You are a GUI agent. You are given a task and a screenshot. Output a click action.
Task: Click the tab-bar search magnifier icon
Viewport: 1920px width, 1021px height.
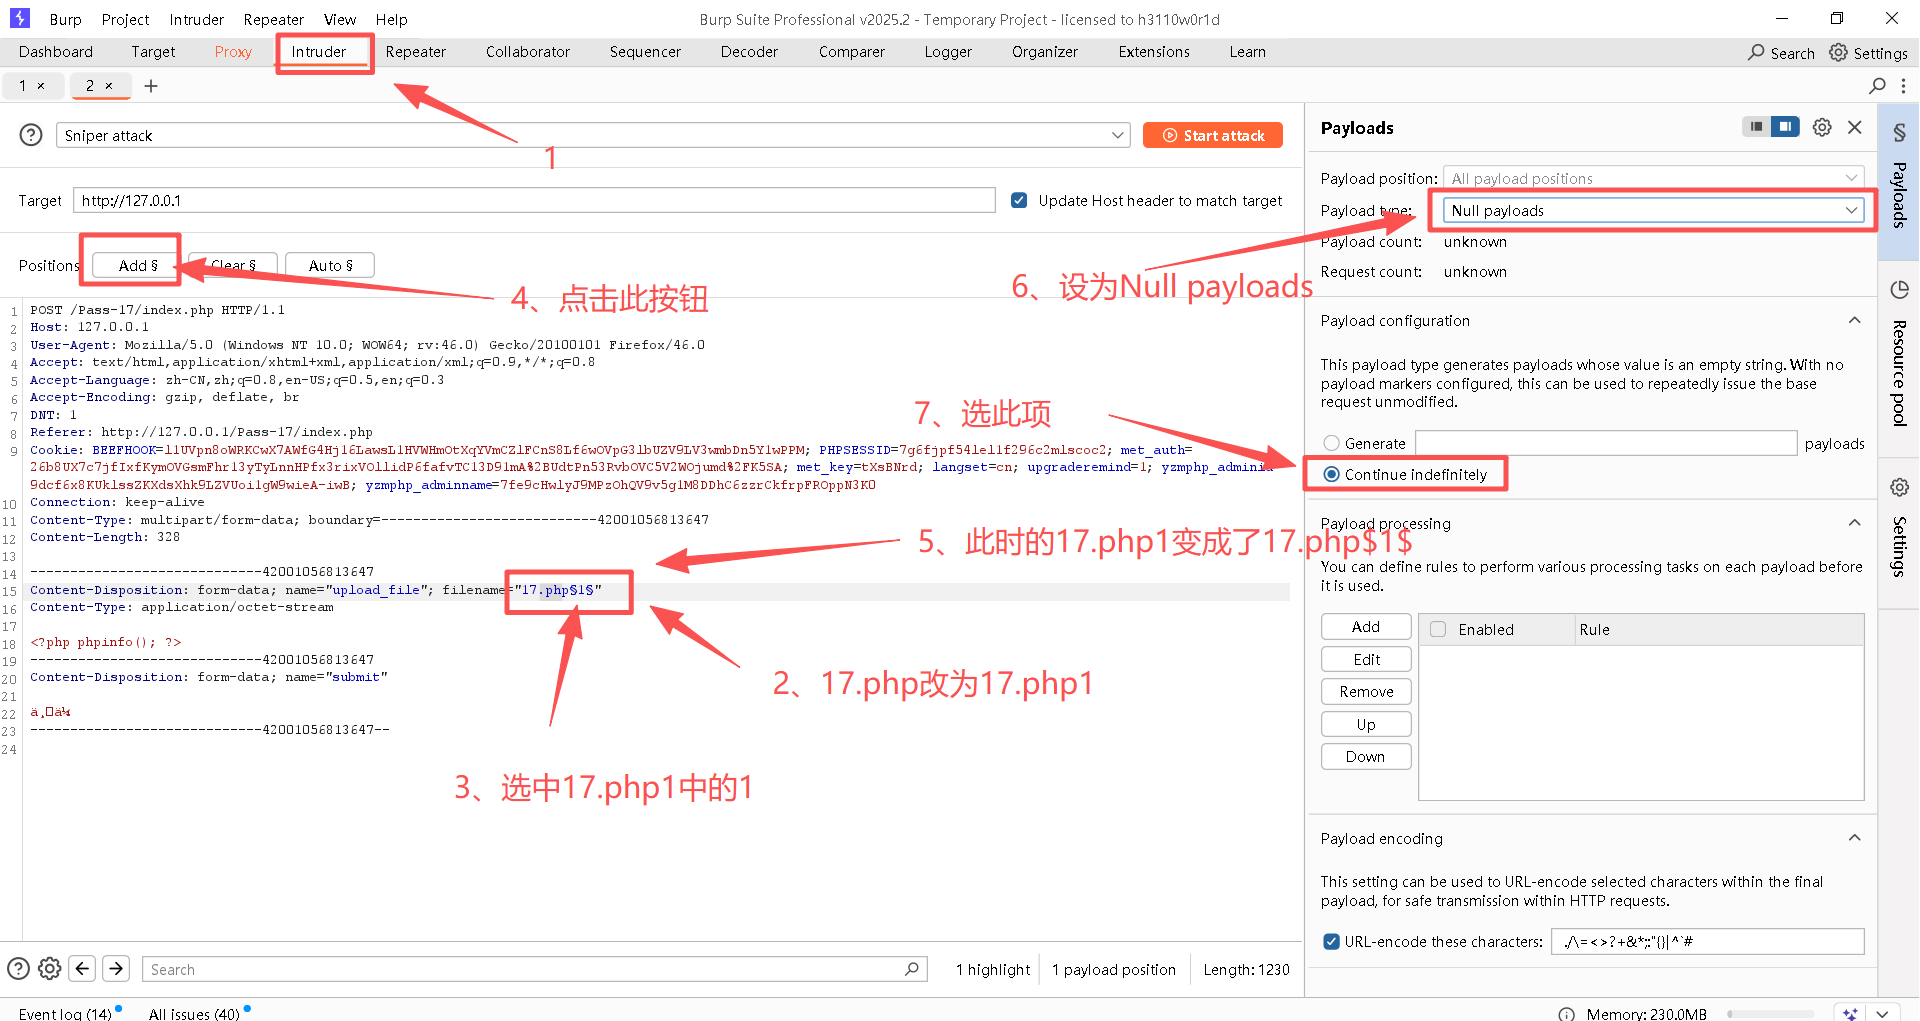[x=1877, y=86]
